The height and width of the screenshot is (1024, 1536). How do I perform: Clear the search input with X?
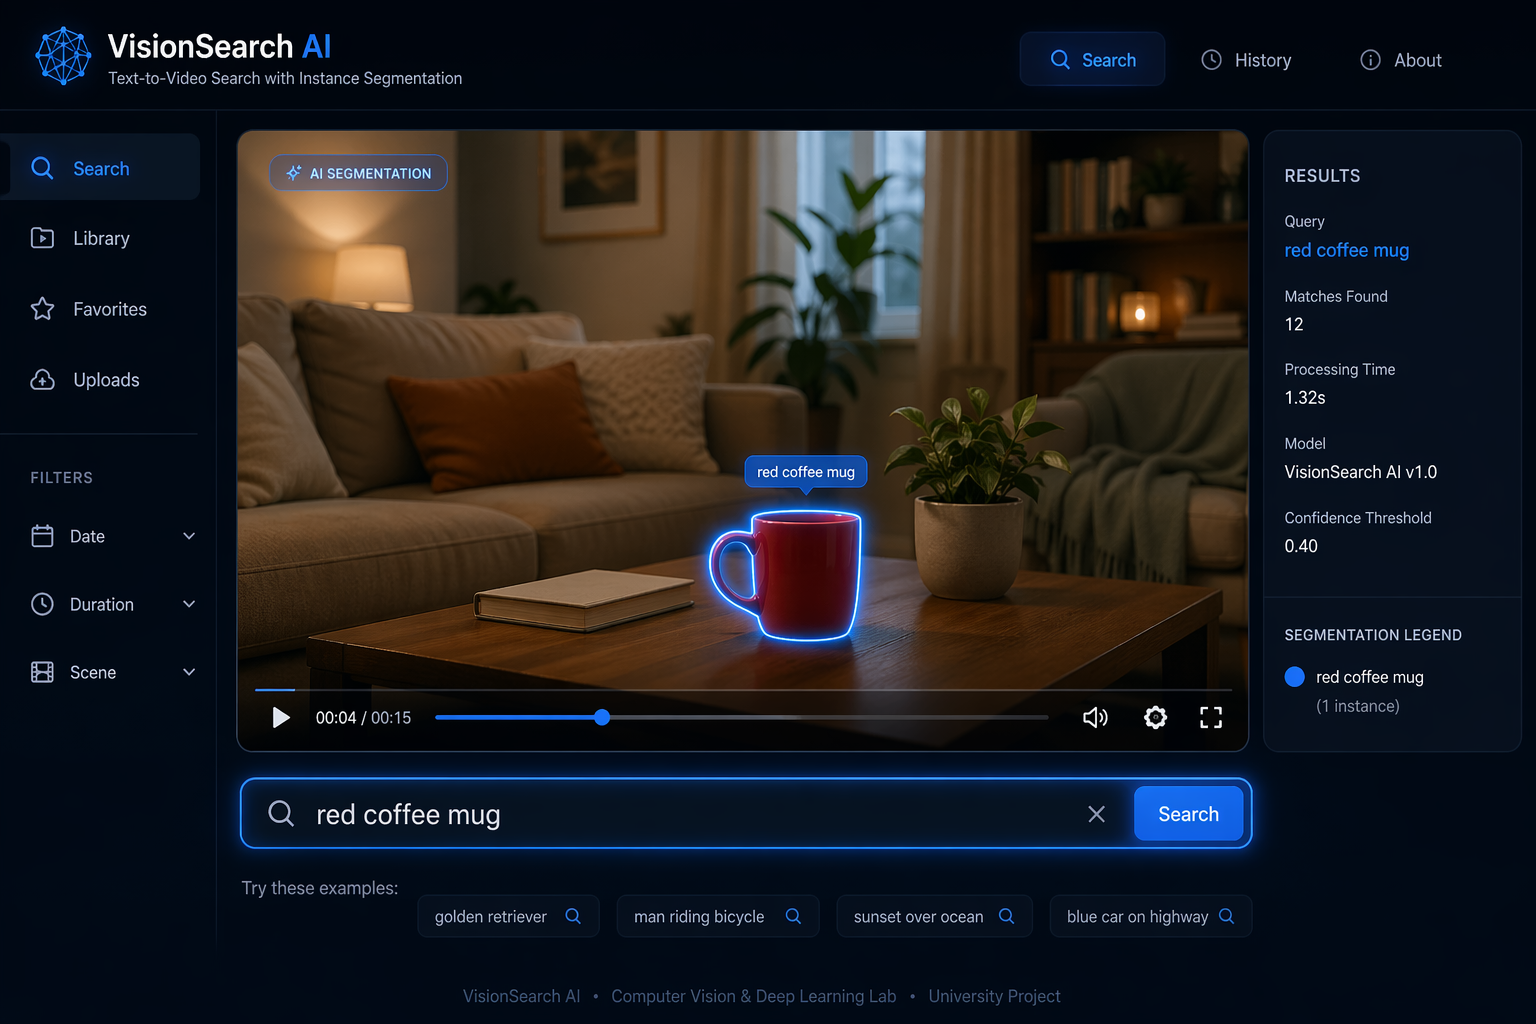(x=1096, y=813)
